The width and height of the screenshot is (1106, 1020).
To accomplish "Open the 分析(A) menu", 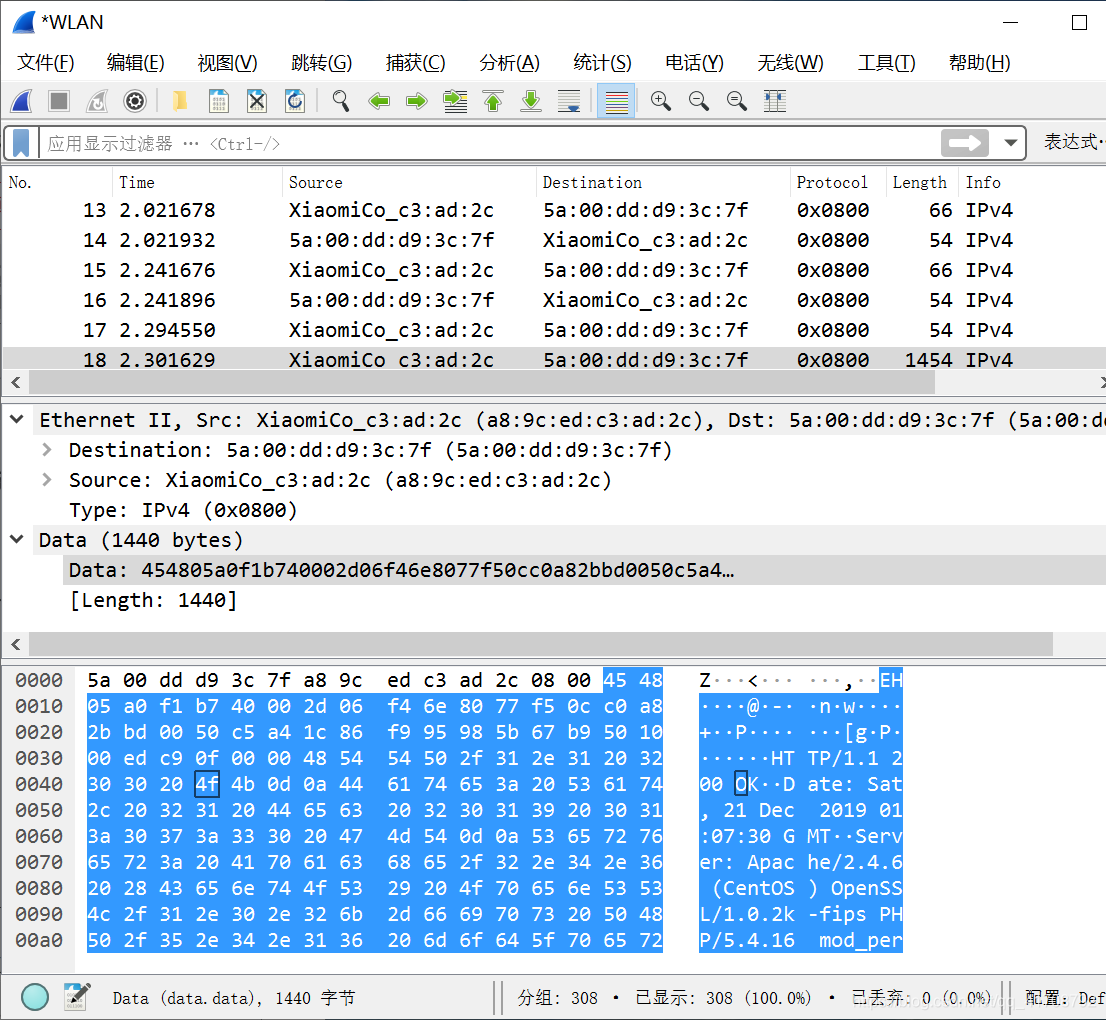I will point(509,63).
